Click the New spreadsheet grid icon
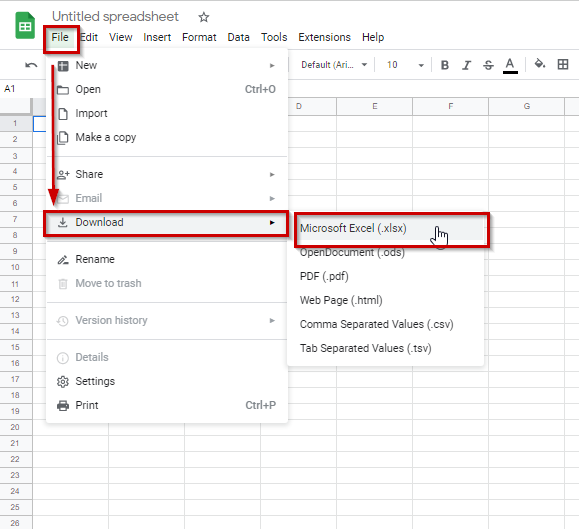 63,66
